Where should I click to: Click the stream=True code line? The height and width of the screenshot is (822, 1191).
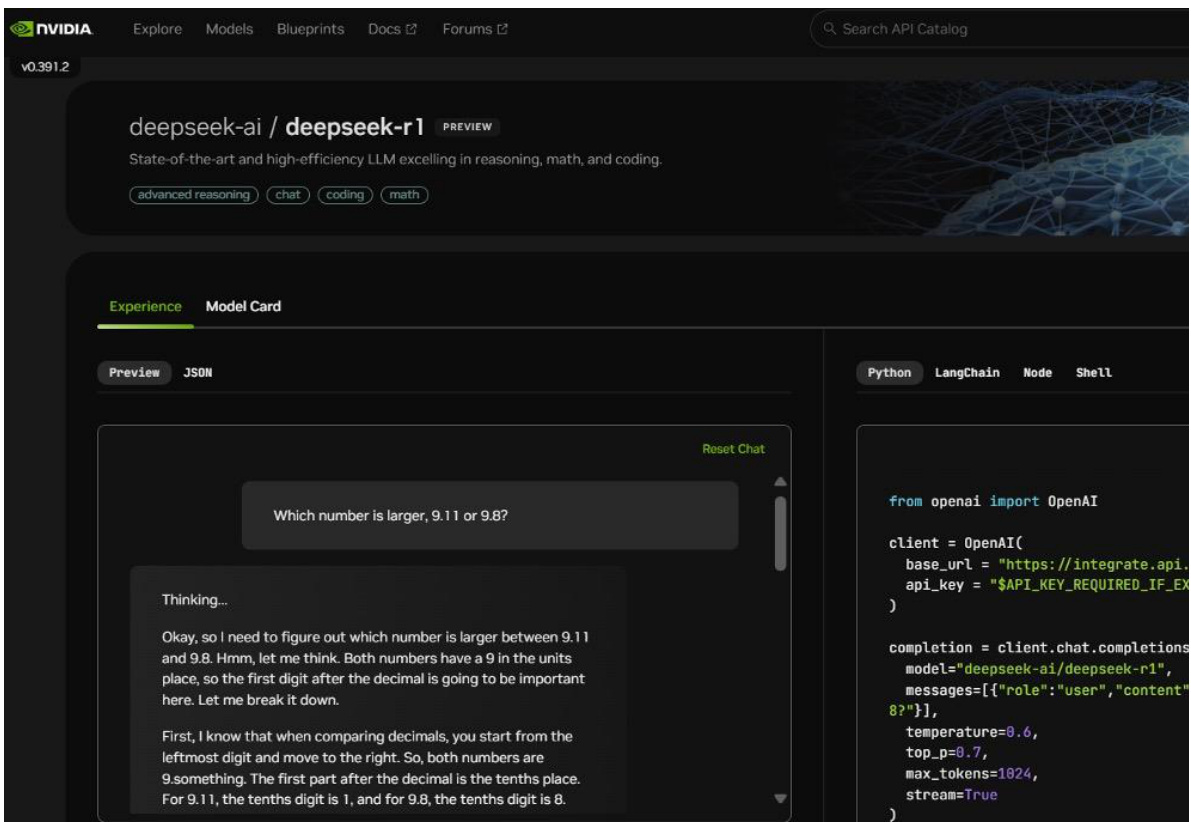951,795
